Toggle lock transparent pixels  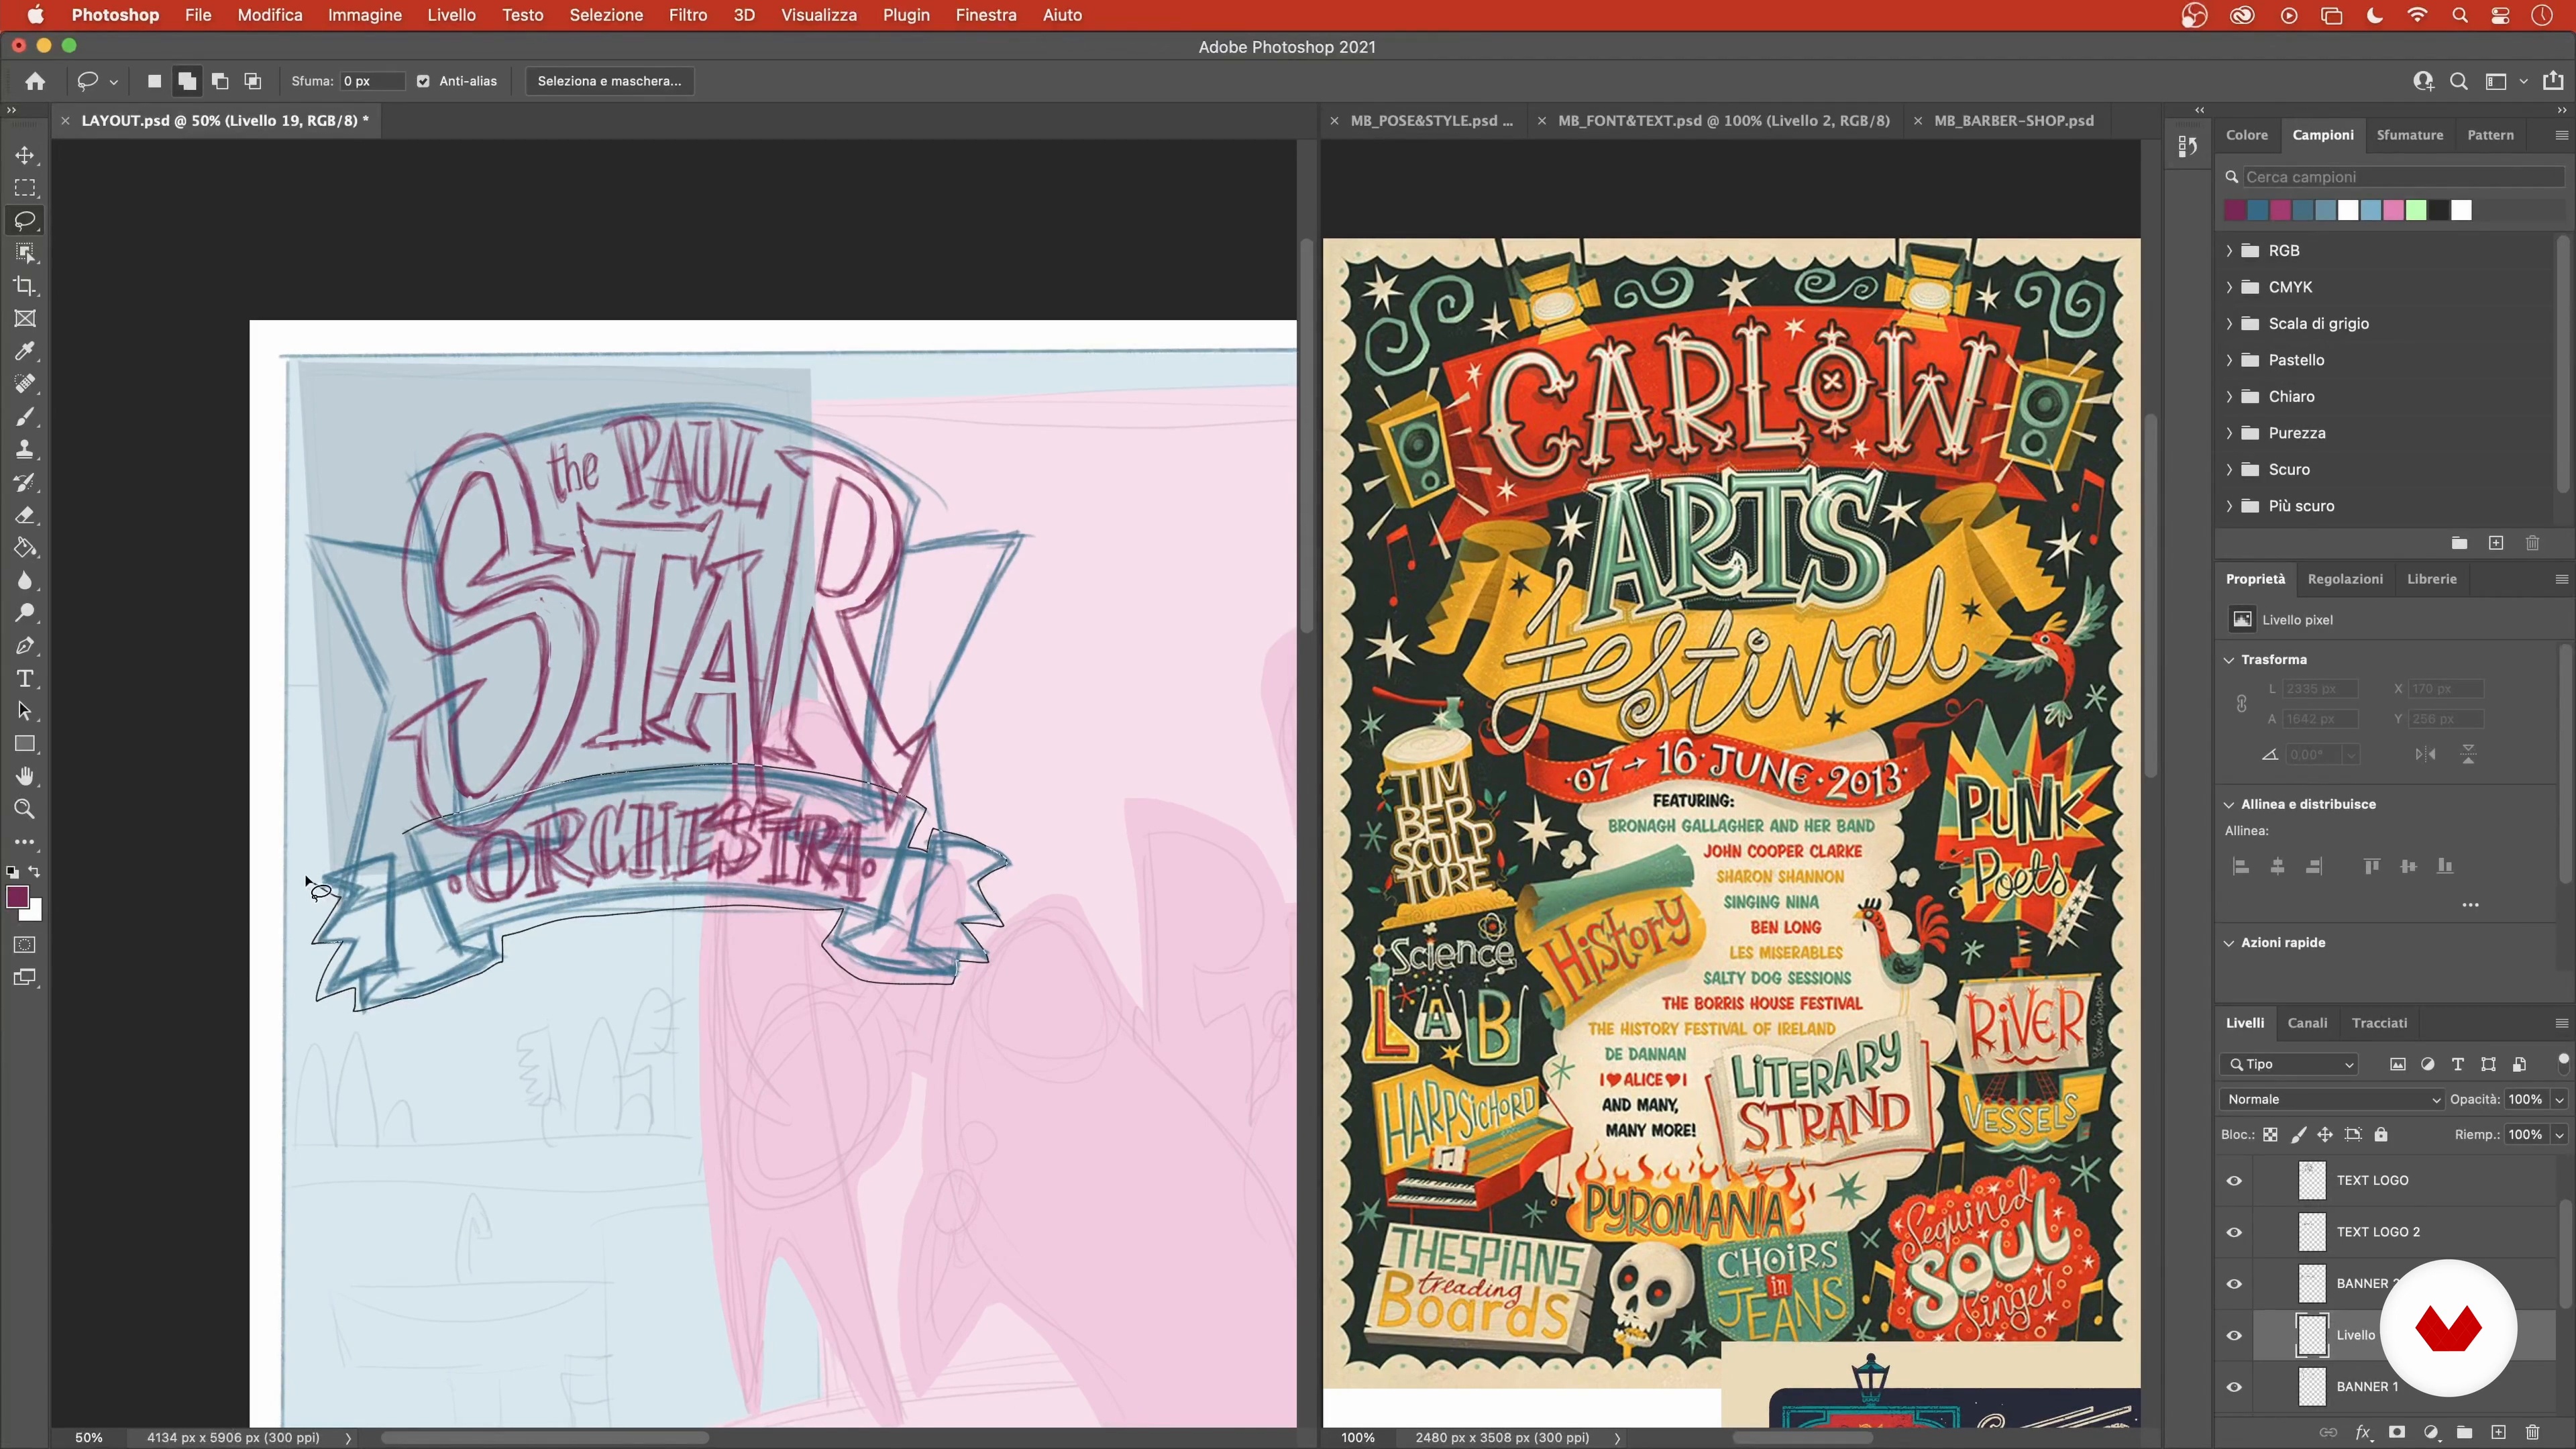point(2271,1135)
